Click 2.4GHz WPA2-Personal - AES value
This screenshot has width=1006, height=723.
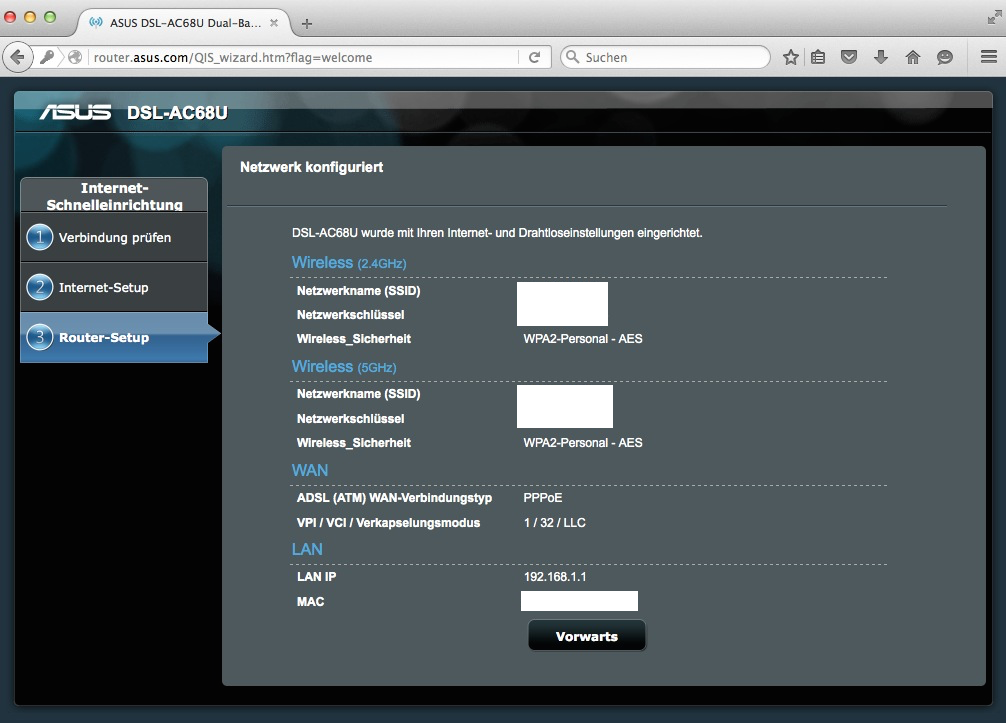(x=583, y=339)
